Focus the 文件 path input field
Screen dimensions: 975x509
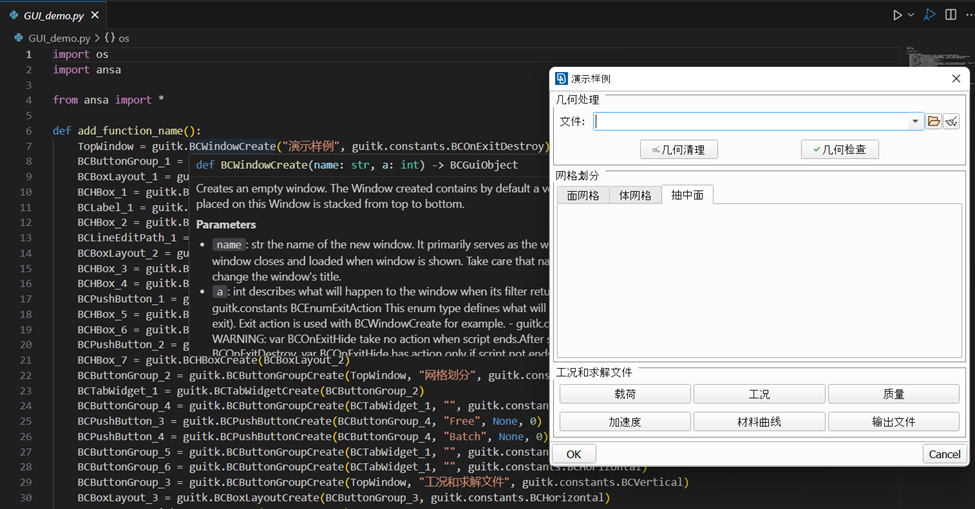coord(751,121)
